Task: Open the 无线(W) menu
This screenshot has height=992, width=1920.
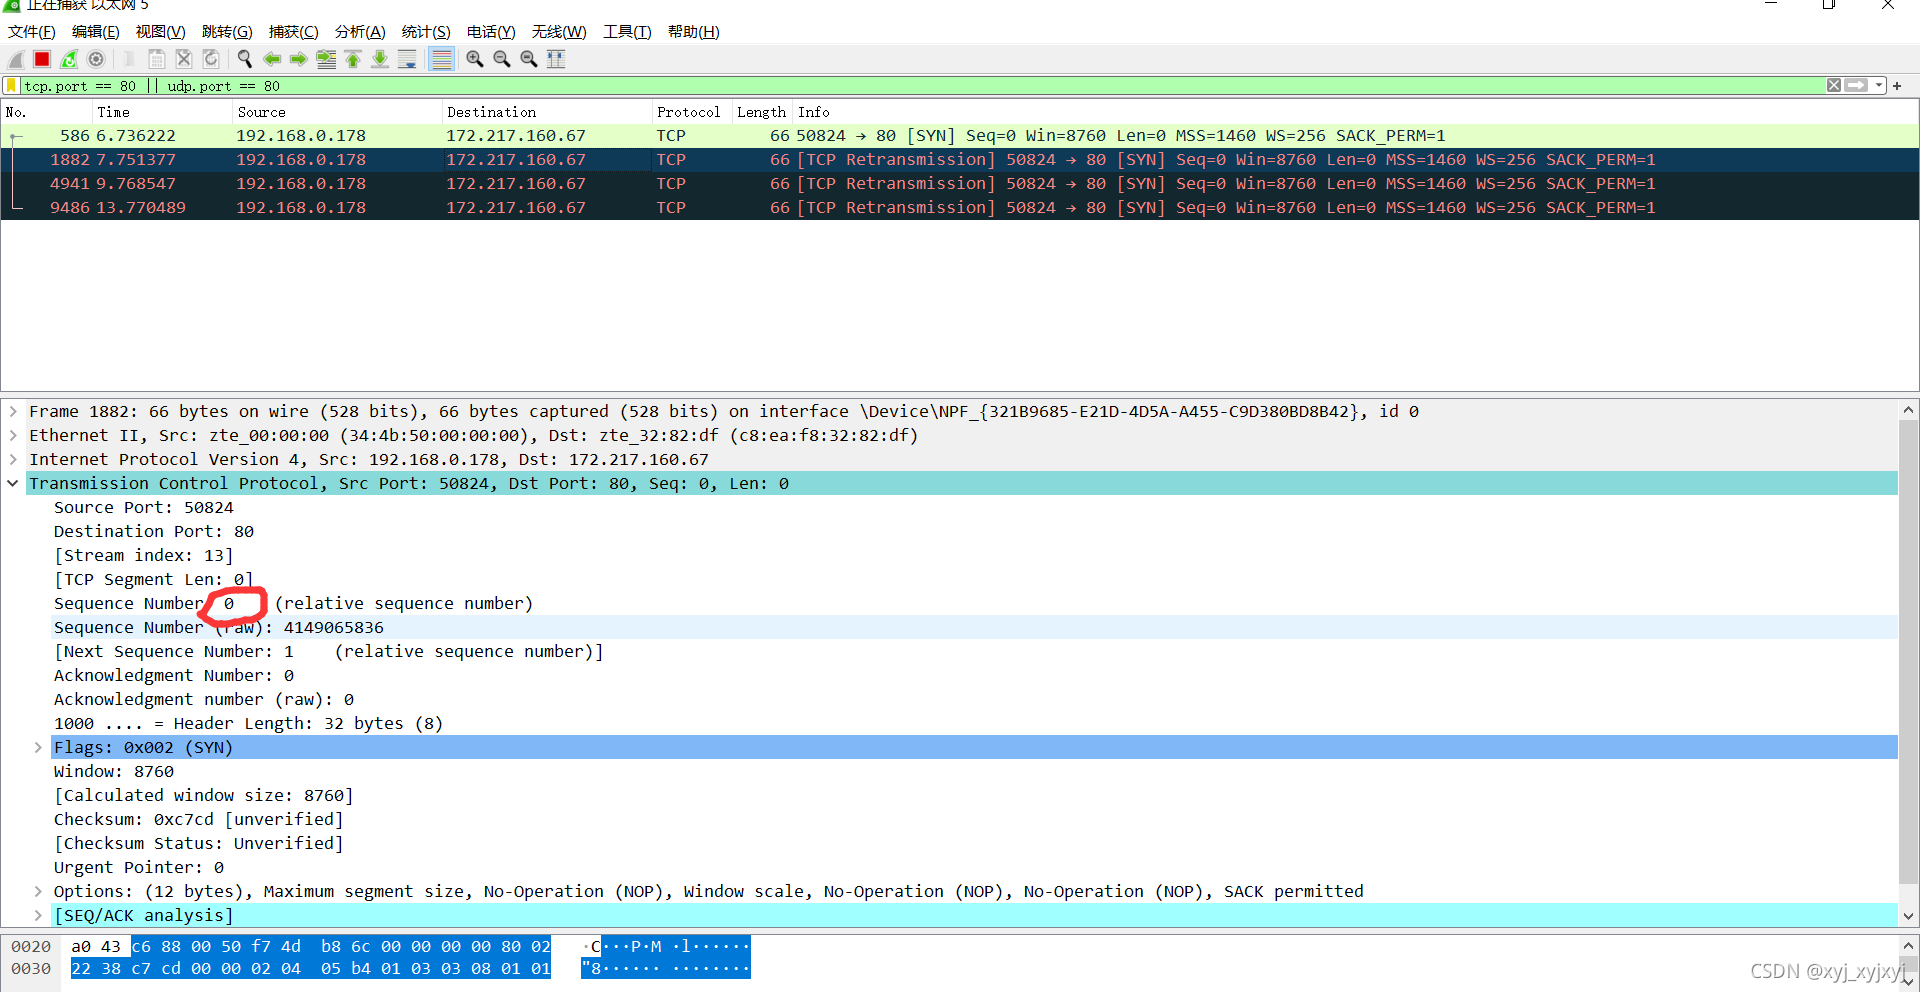Action: click(x=559, y=32)
